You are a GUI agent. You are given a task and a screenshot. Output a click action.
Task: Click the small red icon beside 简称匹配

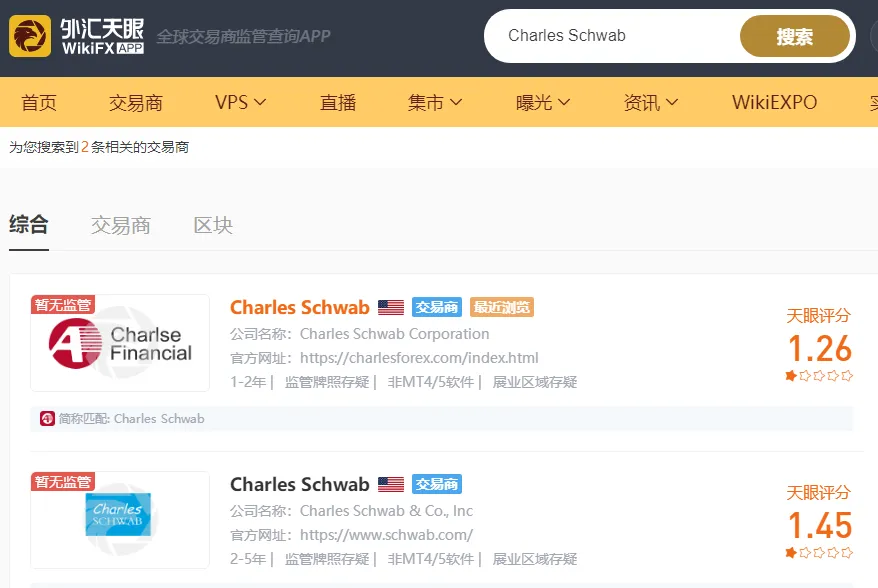[x=47, y=418]
